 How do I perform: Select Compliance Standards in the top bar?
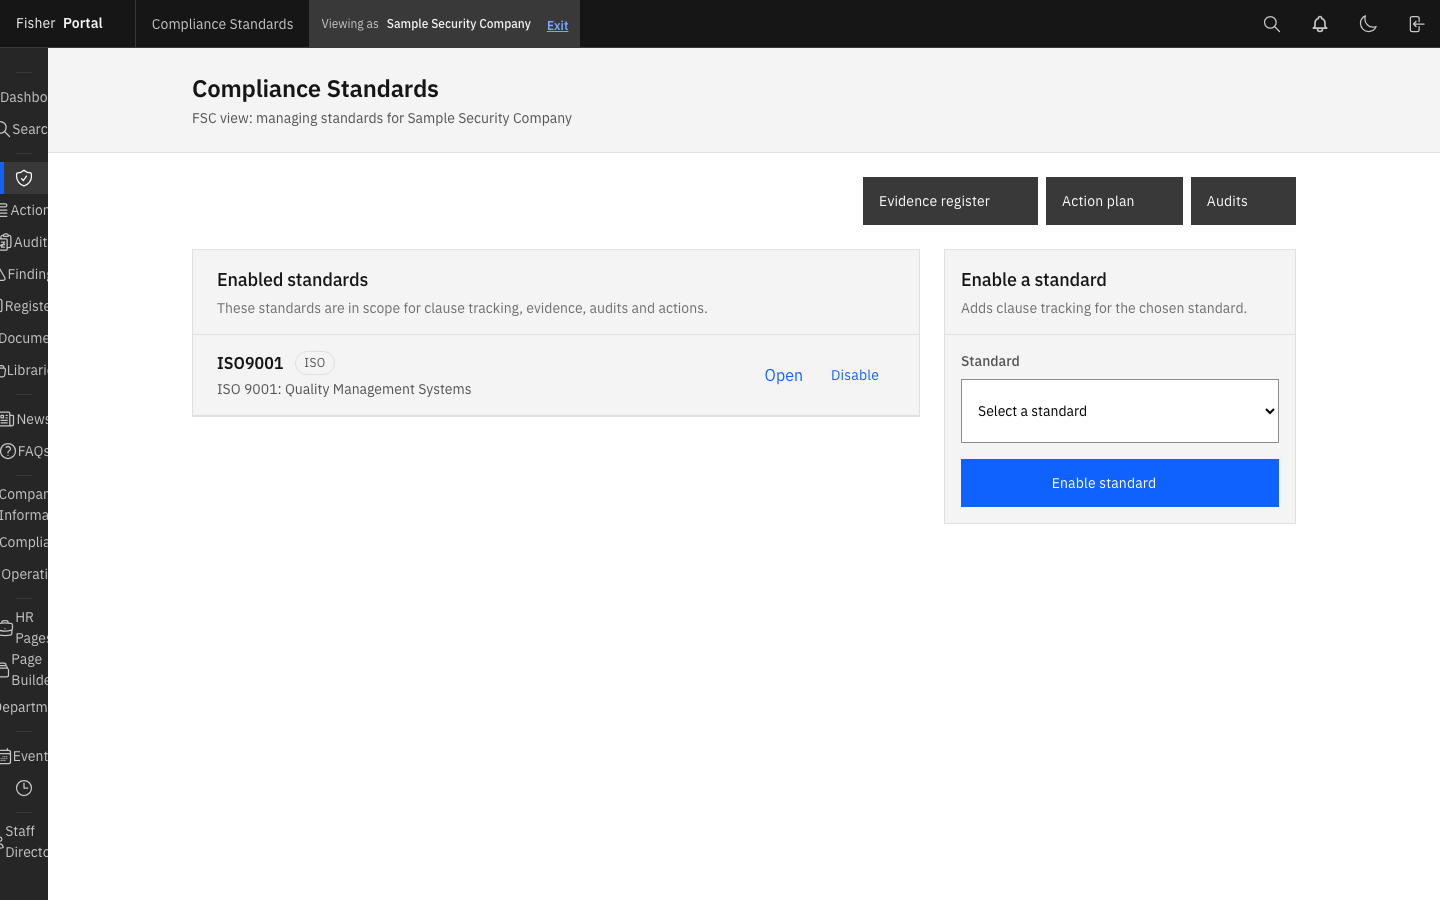coord(221,23)
